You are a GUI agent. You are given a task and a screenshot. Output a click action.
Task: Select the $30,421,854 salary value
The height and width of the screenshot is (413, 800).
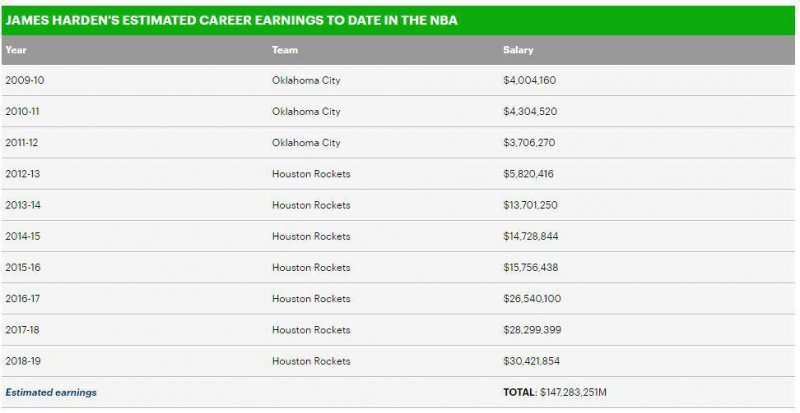point(531,361)
